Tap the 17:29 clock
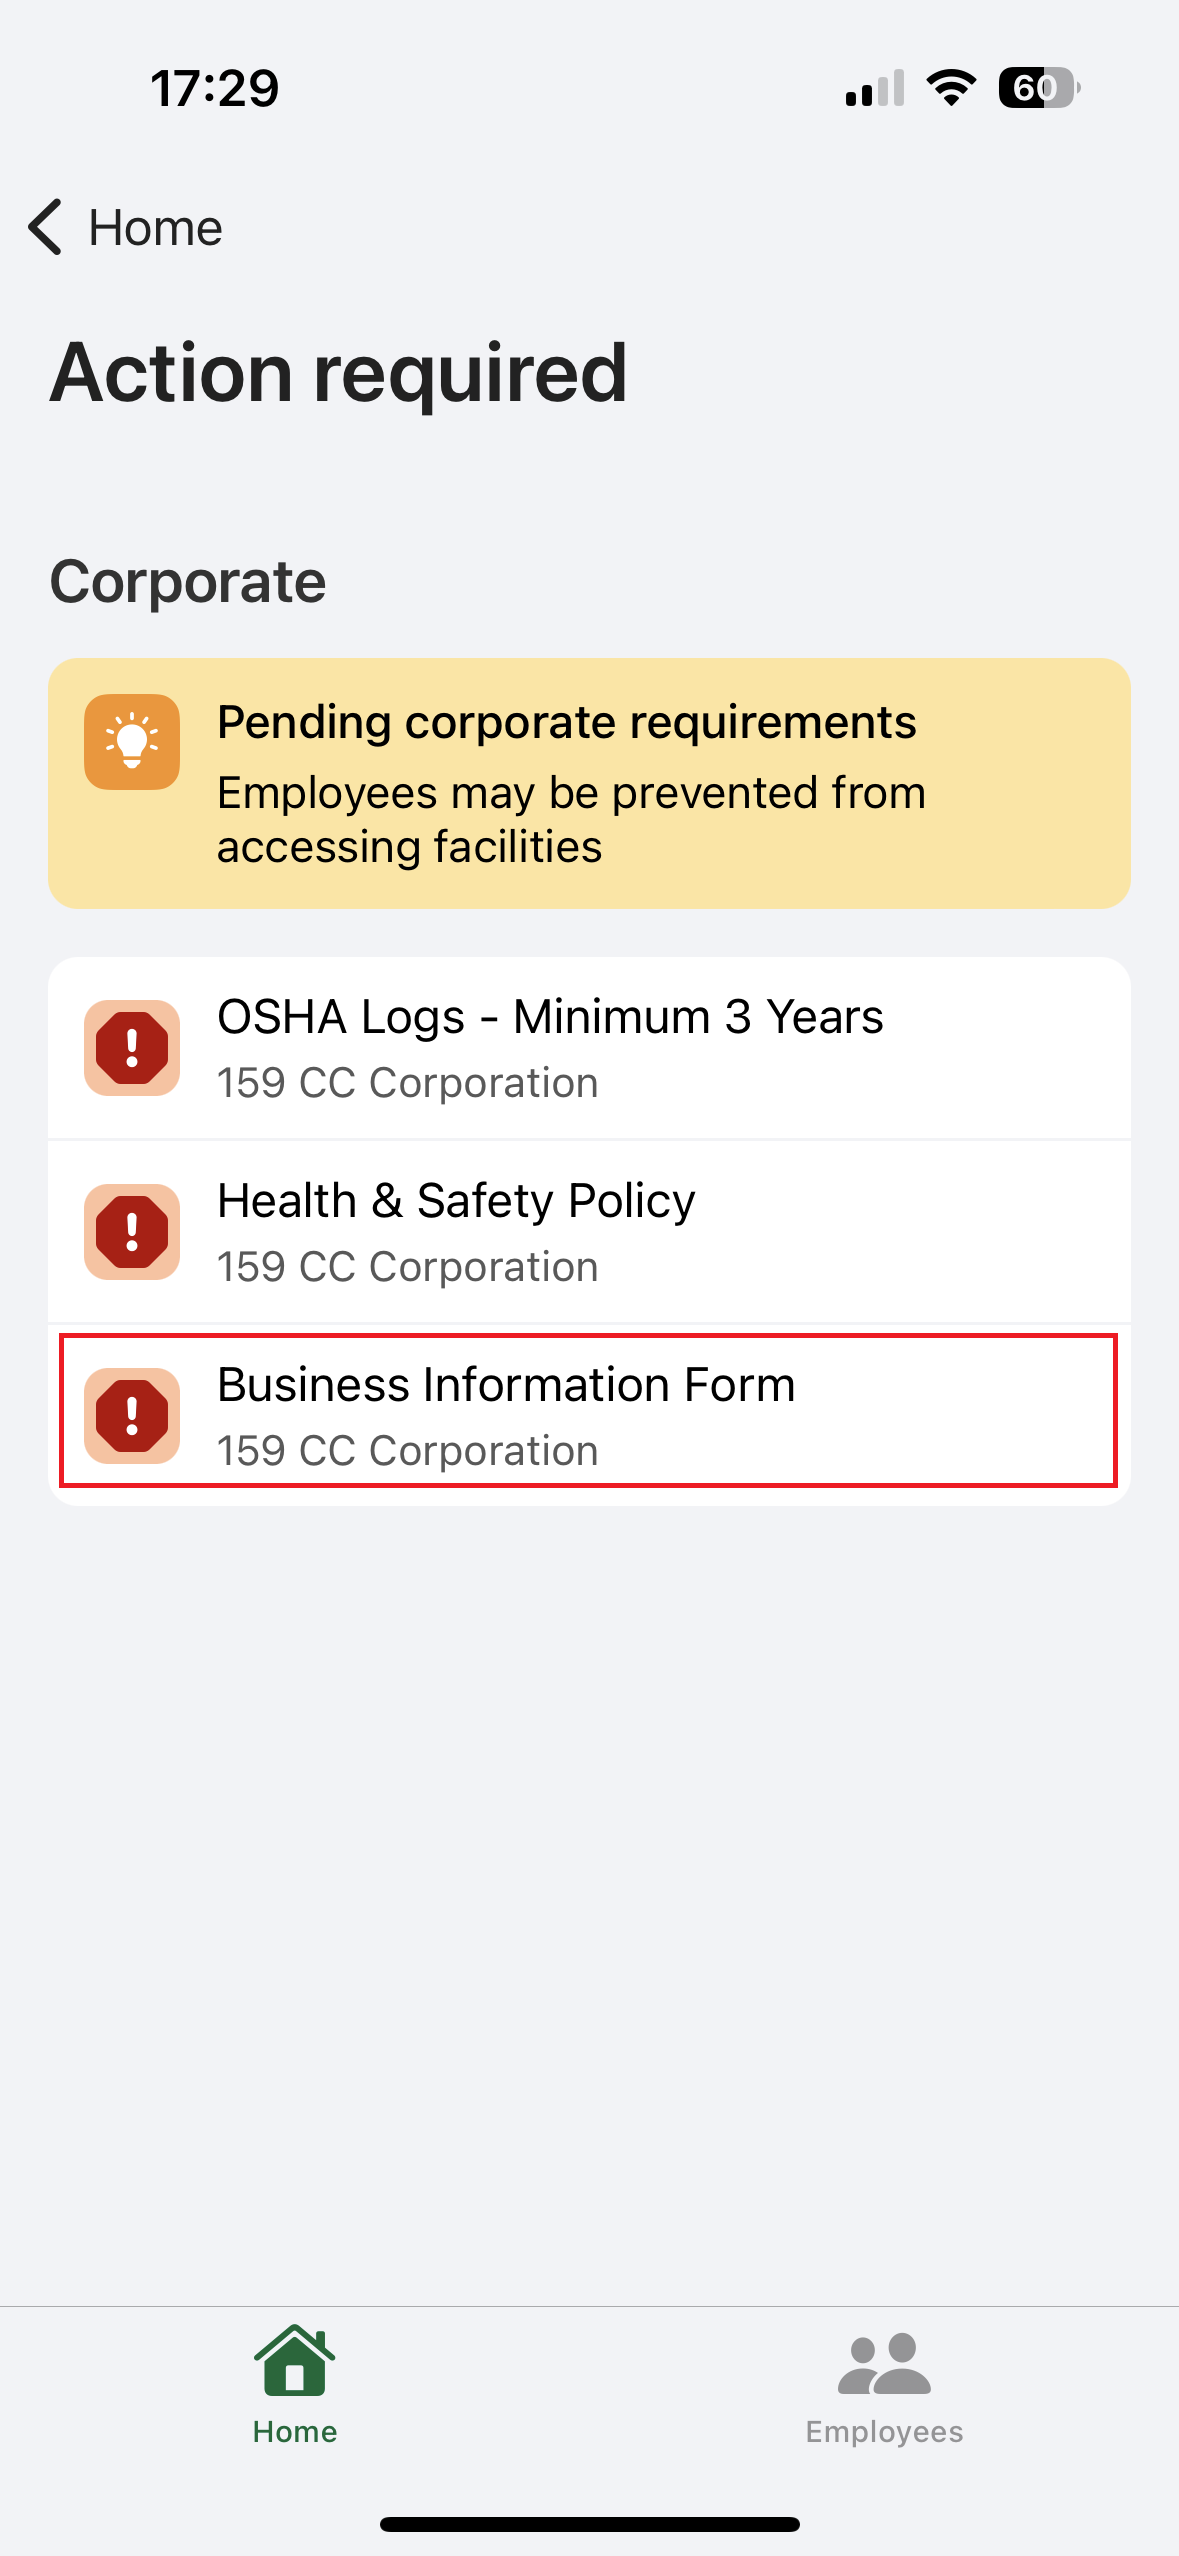The height and width of the screenshot is (2556, 1179). 215,88
